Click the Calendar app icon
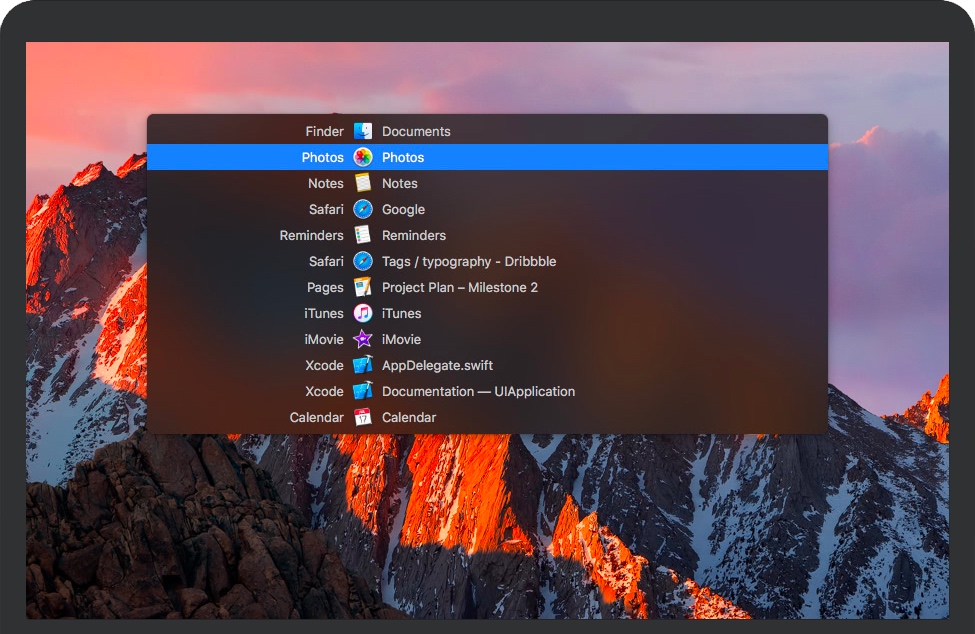This screenshot has width=975, height=634. click(363, 417)
